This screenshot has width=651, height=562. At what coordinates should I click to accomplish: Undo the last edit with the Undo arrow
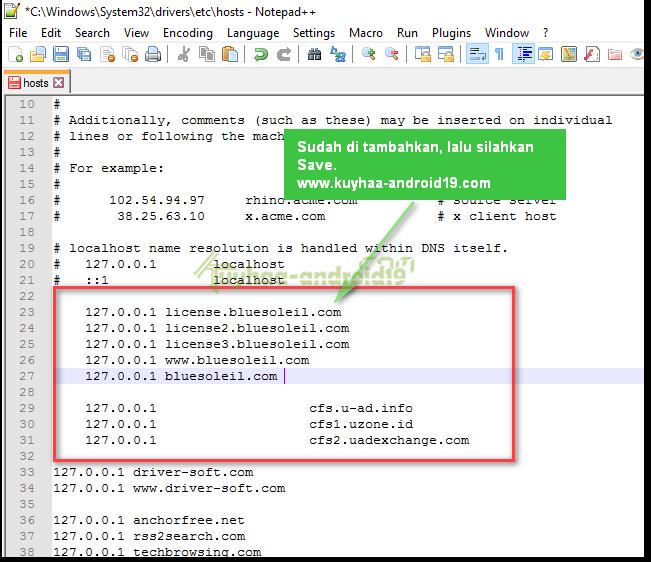261,54
